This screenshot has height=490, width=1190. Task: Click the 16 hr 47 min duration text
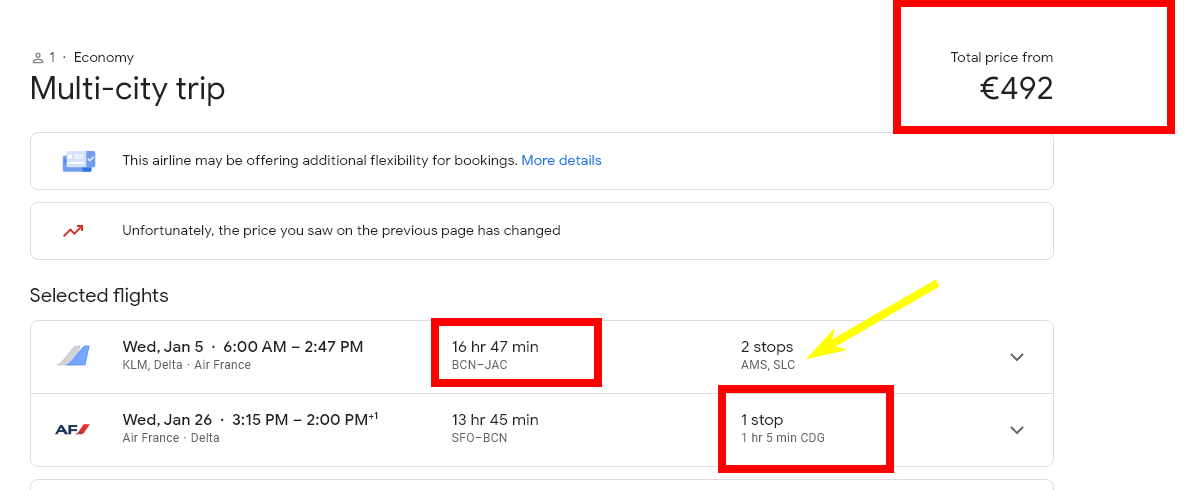point(495,347)
